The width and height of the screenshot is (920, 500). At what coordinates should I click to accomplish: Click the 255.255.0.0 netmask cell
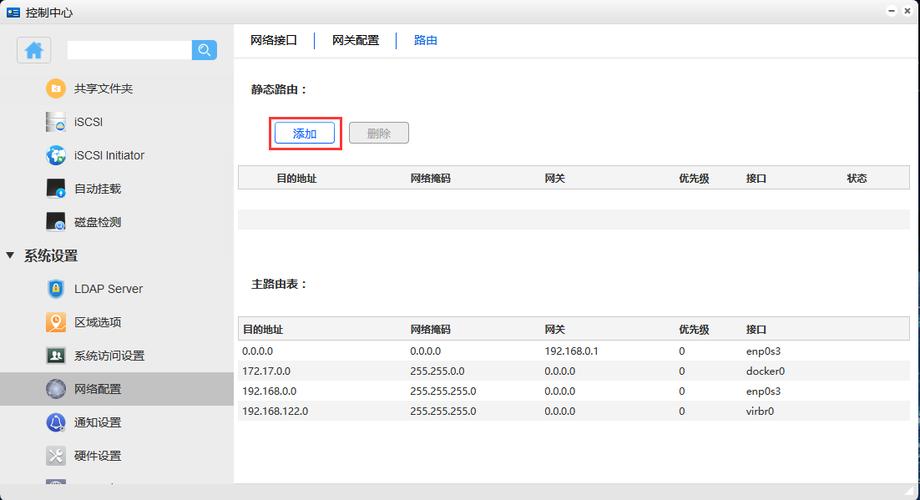pyautogui.click(x=437, y=371)
